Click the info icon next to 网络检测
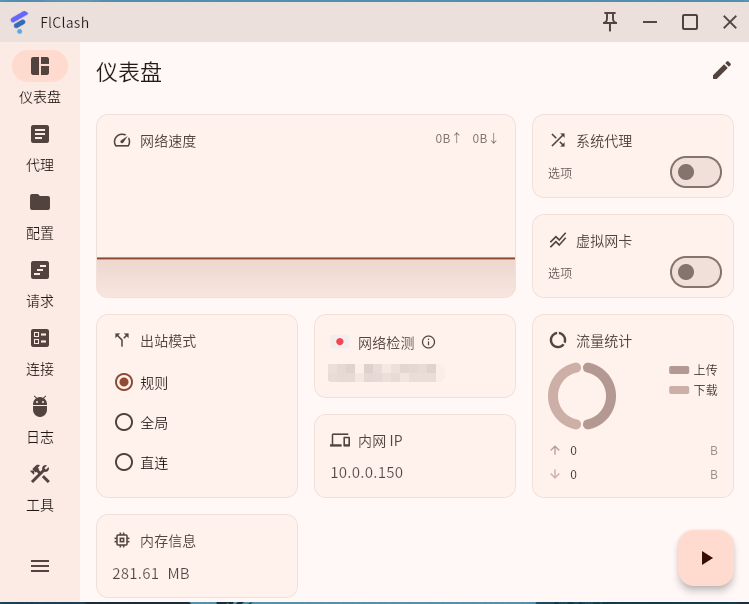The height and width of the screenshot is (604, 749). 428,342
